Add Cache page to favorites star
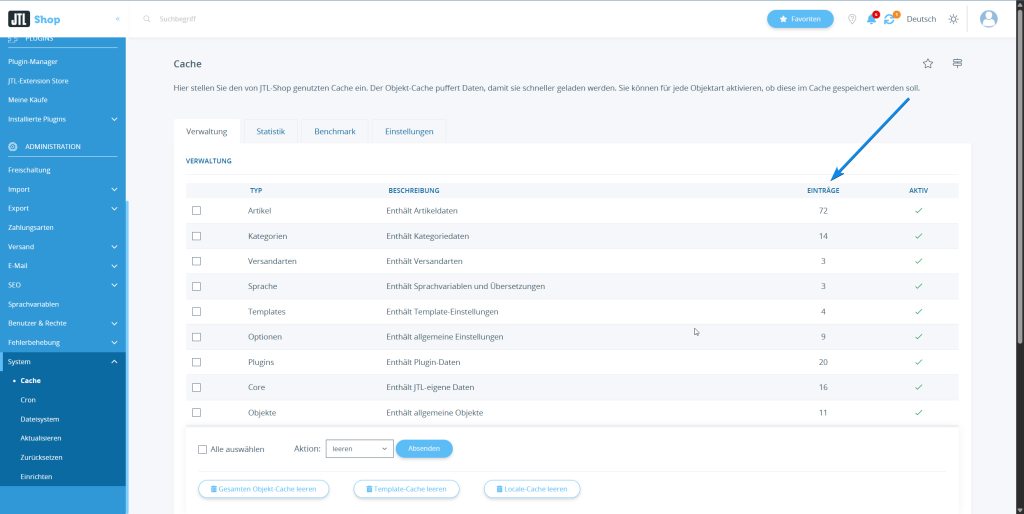This screenshot has height=514, width=1024. [x=928, y=63]
